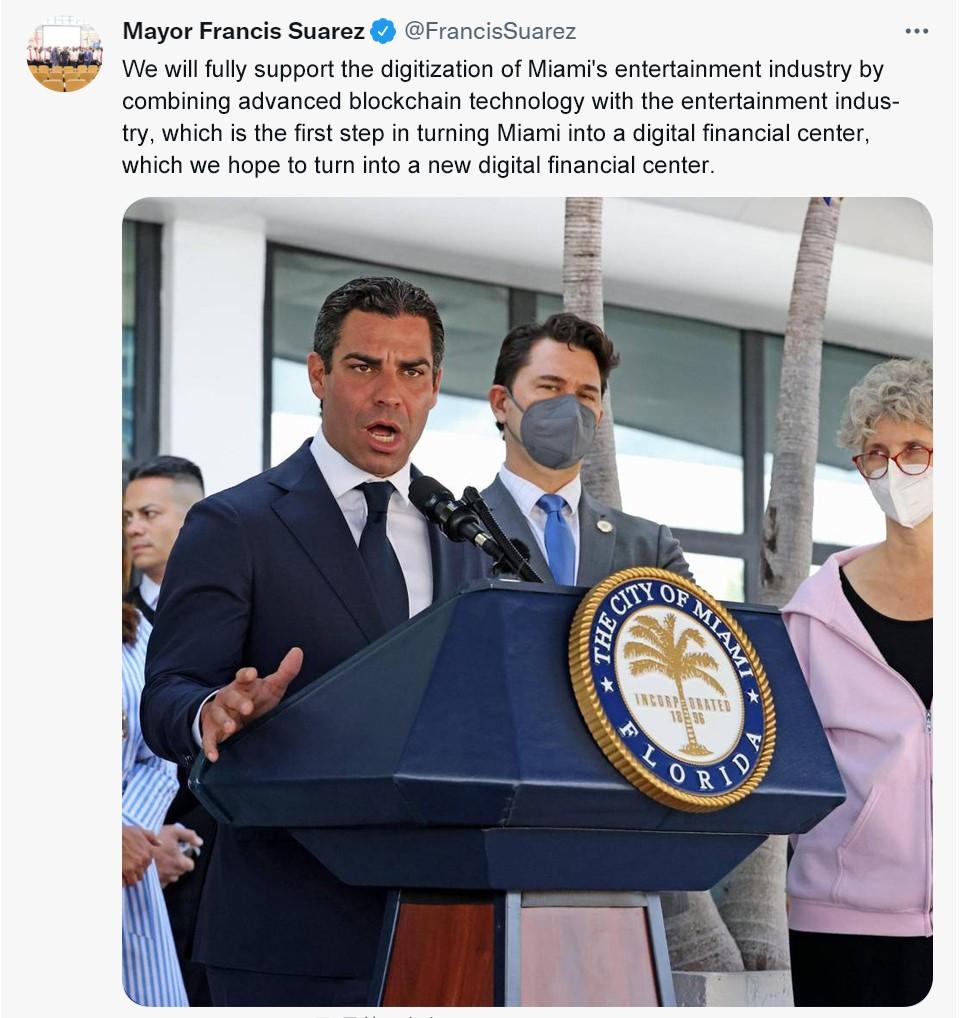
Task: Click the Mayor Francis Suarez display name
Action: 243,31
